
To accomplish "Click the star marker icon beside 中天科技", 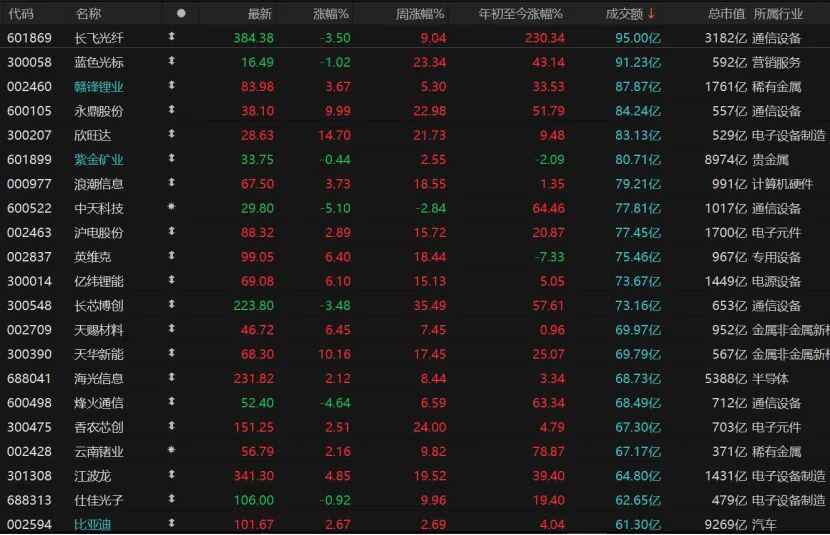I will 171,208.
